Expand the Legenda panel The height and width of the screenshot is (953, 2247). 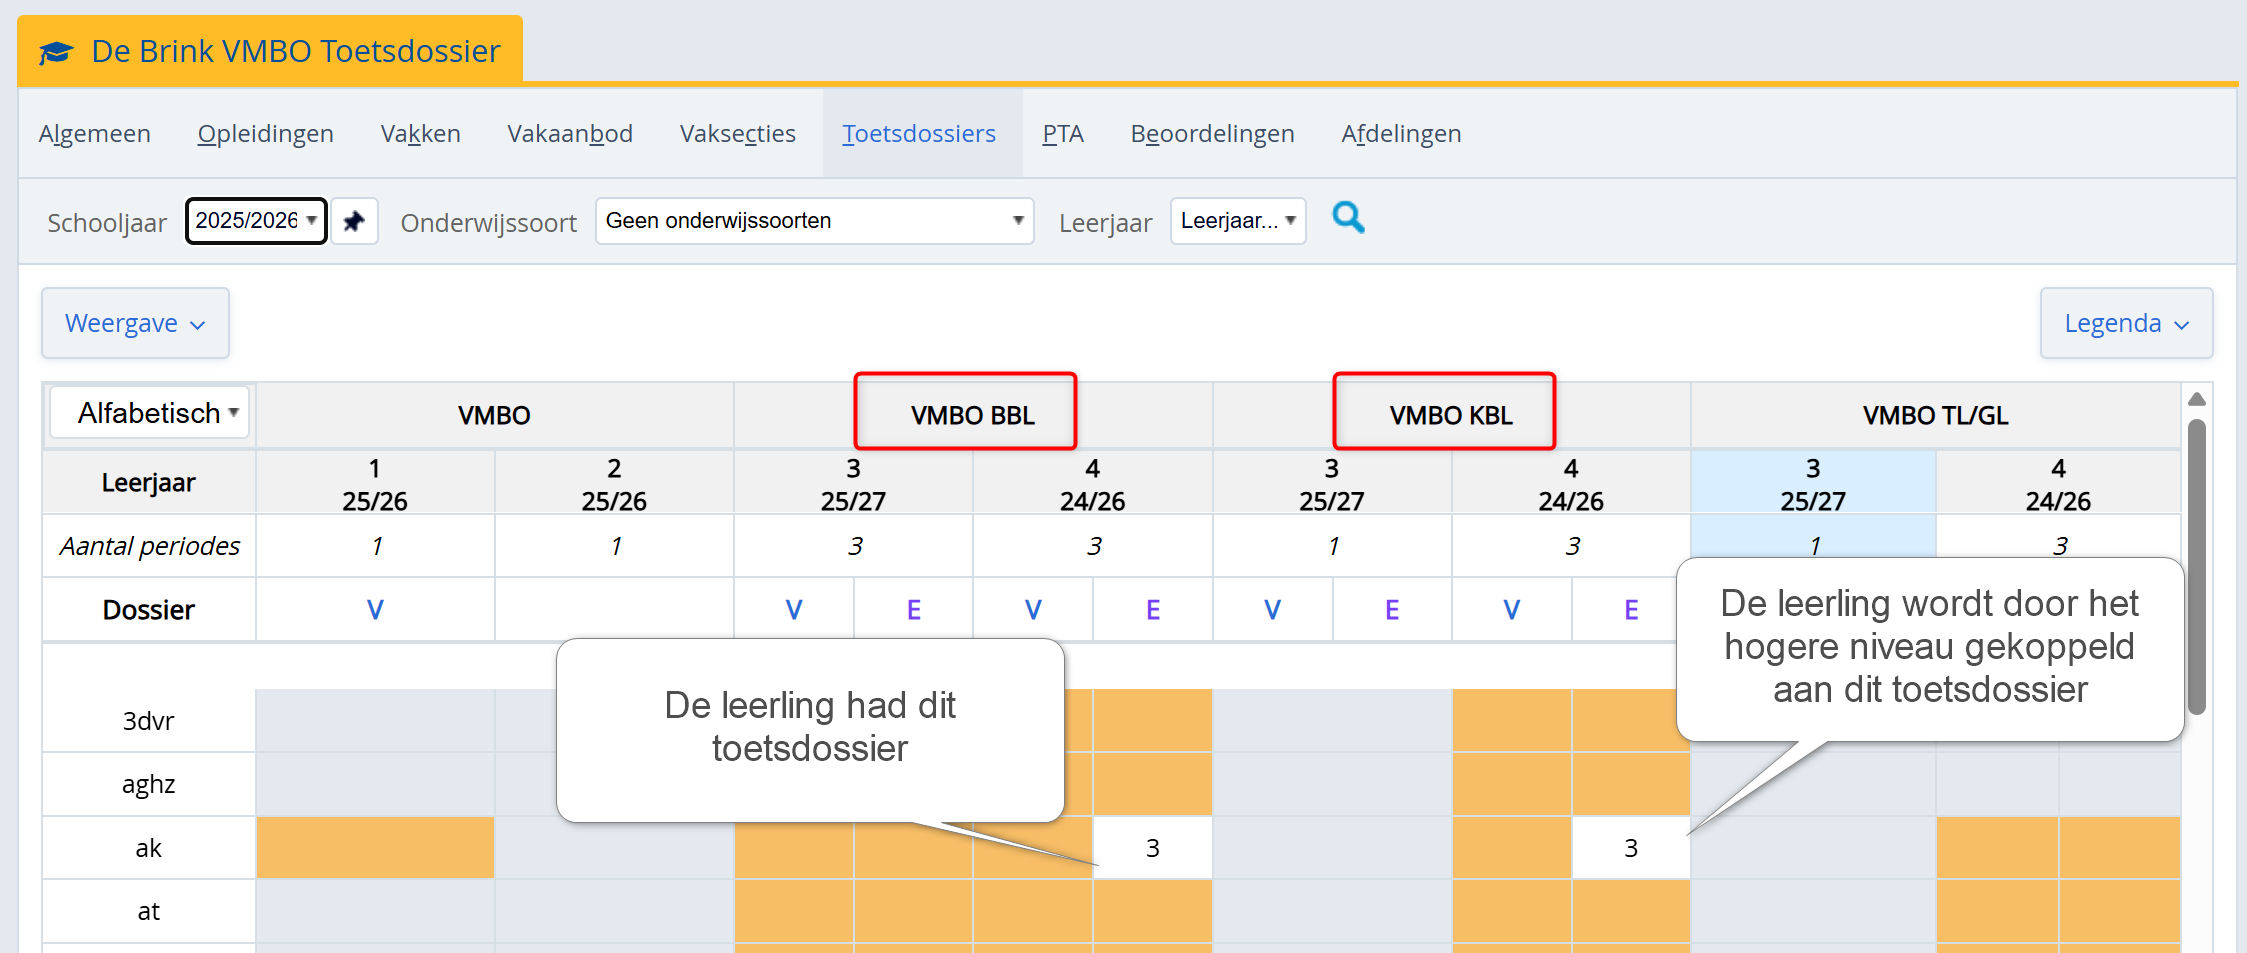pyautogui.click(x=2125, y=323)
